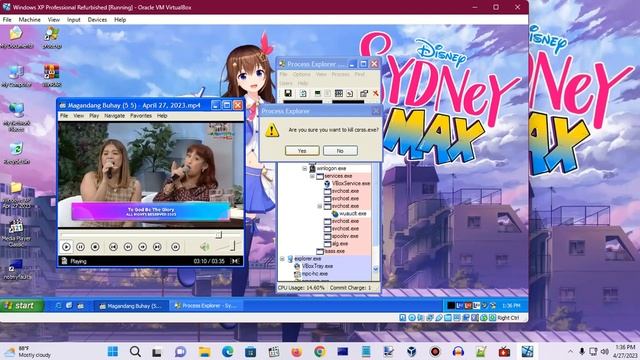Open My Network Places desktop icon
Viewport: 640px width, 360px height.
coord(17,117)
